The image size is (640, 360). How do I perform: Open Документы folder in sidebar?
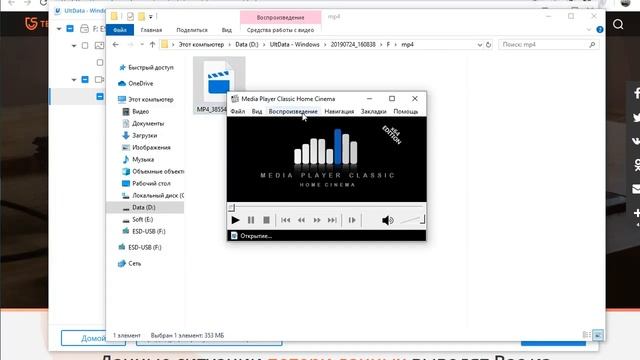148,123
